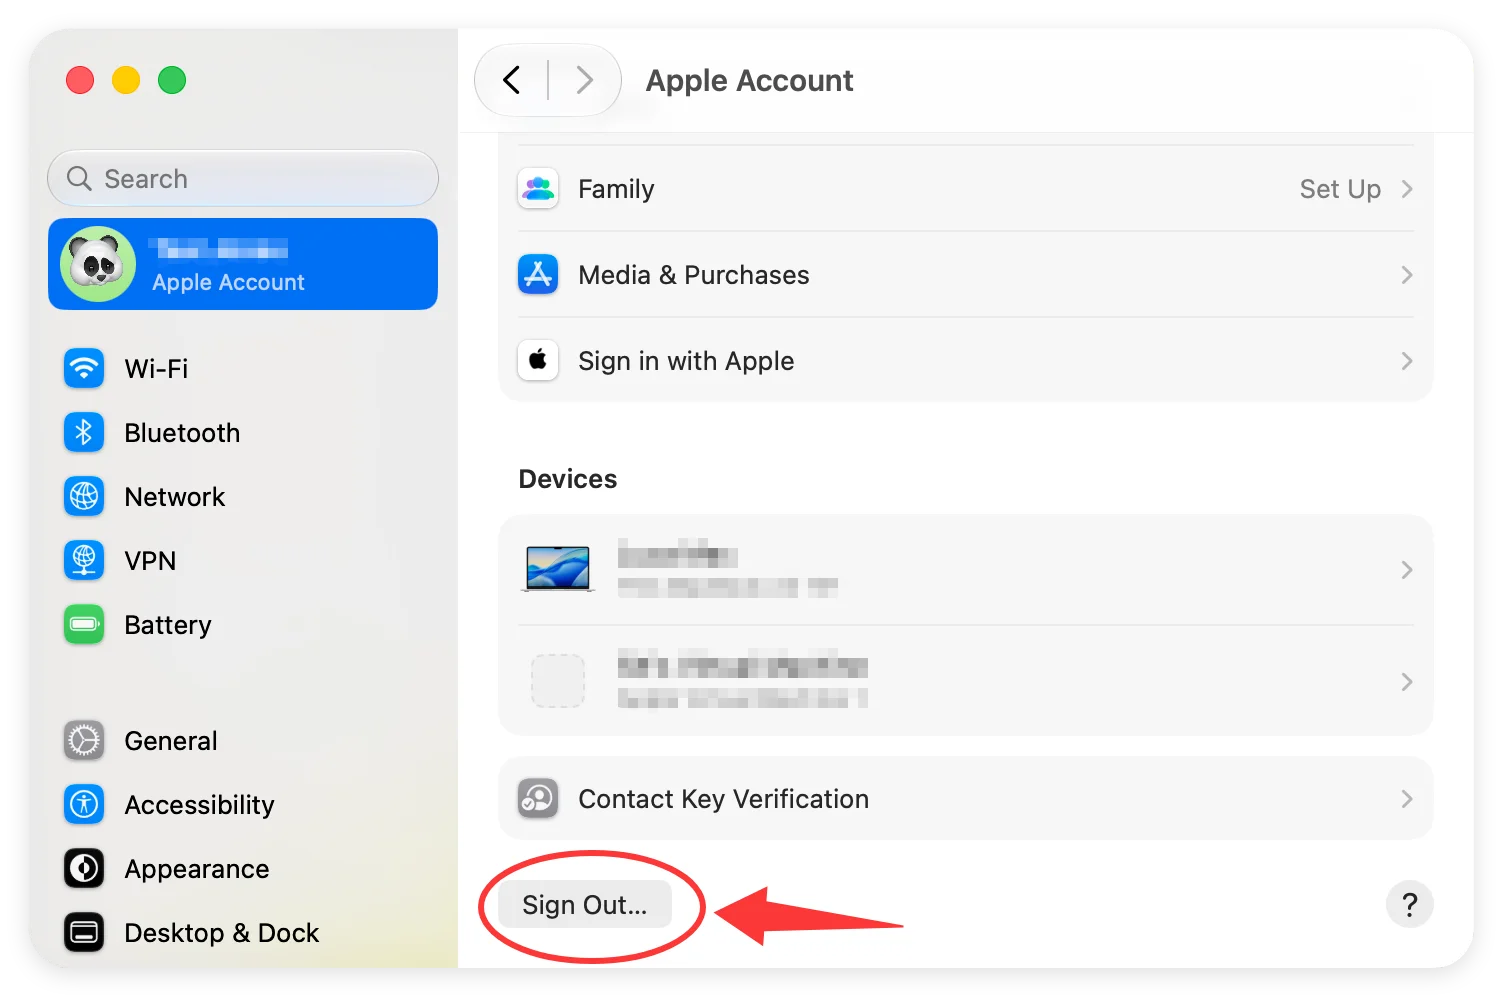Go forward with the right arrow button
Screen dimensions: 1502x996
[x=585, y=80]
